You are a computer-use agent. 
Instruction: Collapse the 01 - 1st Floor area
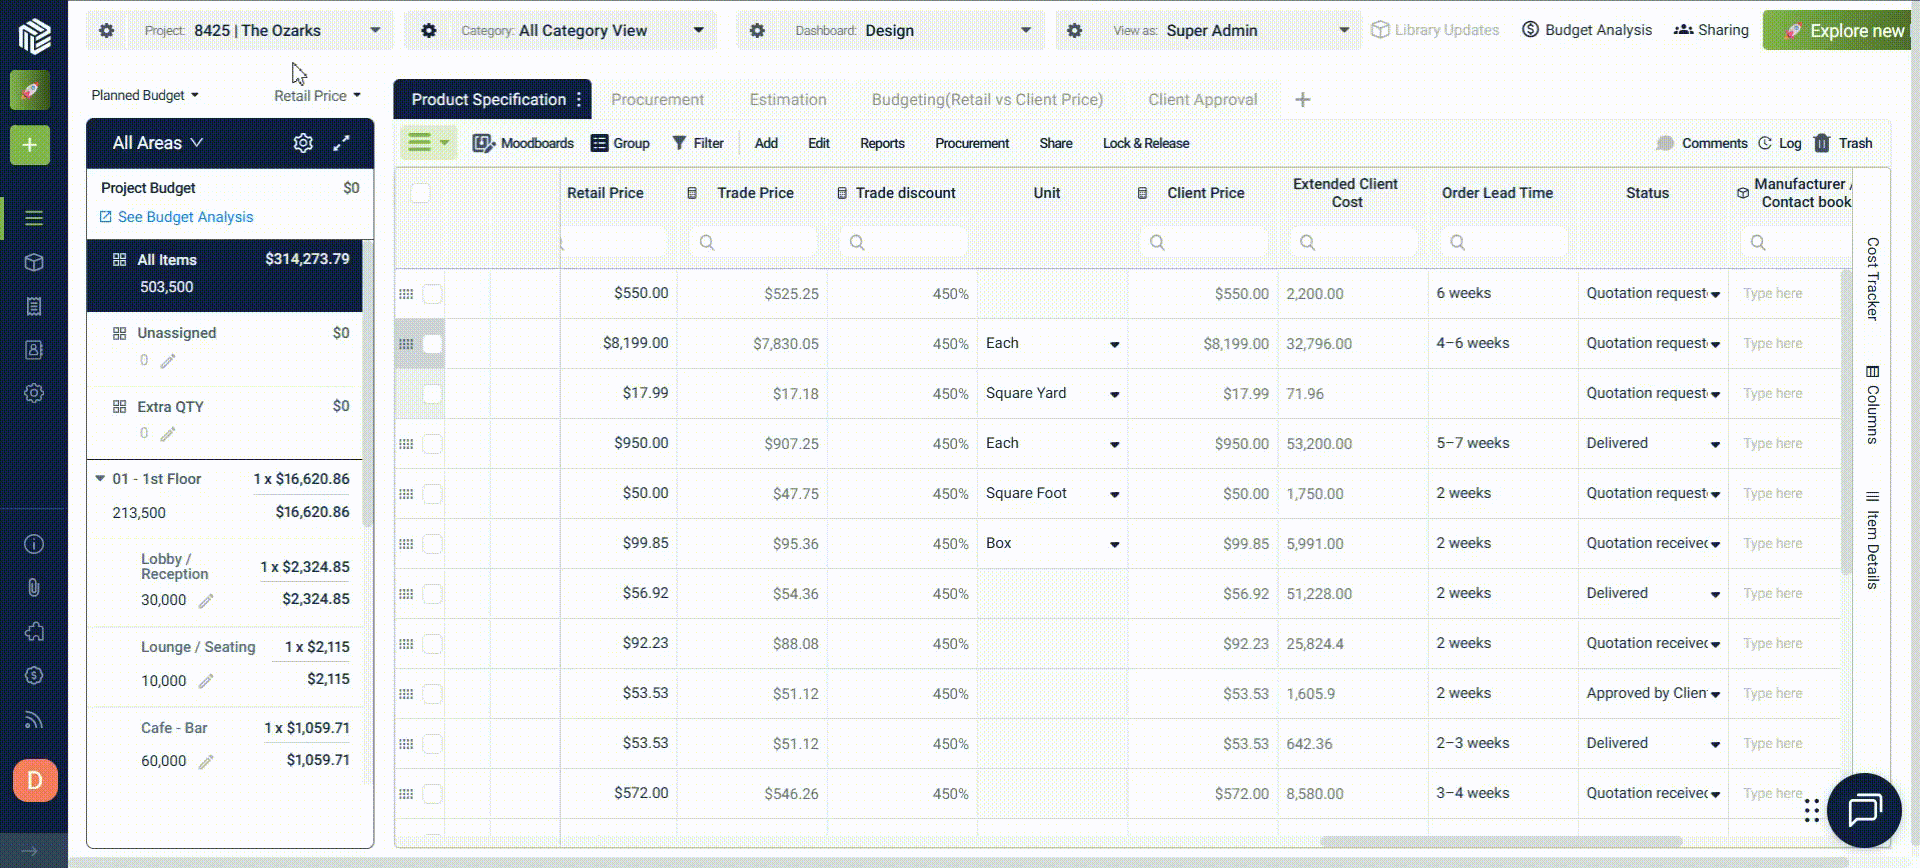tap(100, 479)
